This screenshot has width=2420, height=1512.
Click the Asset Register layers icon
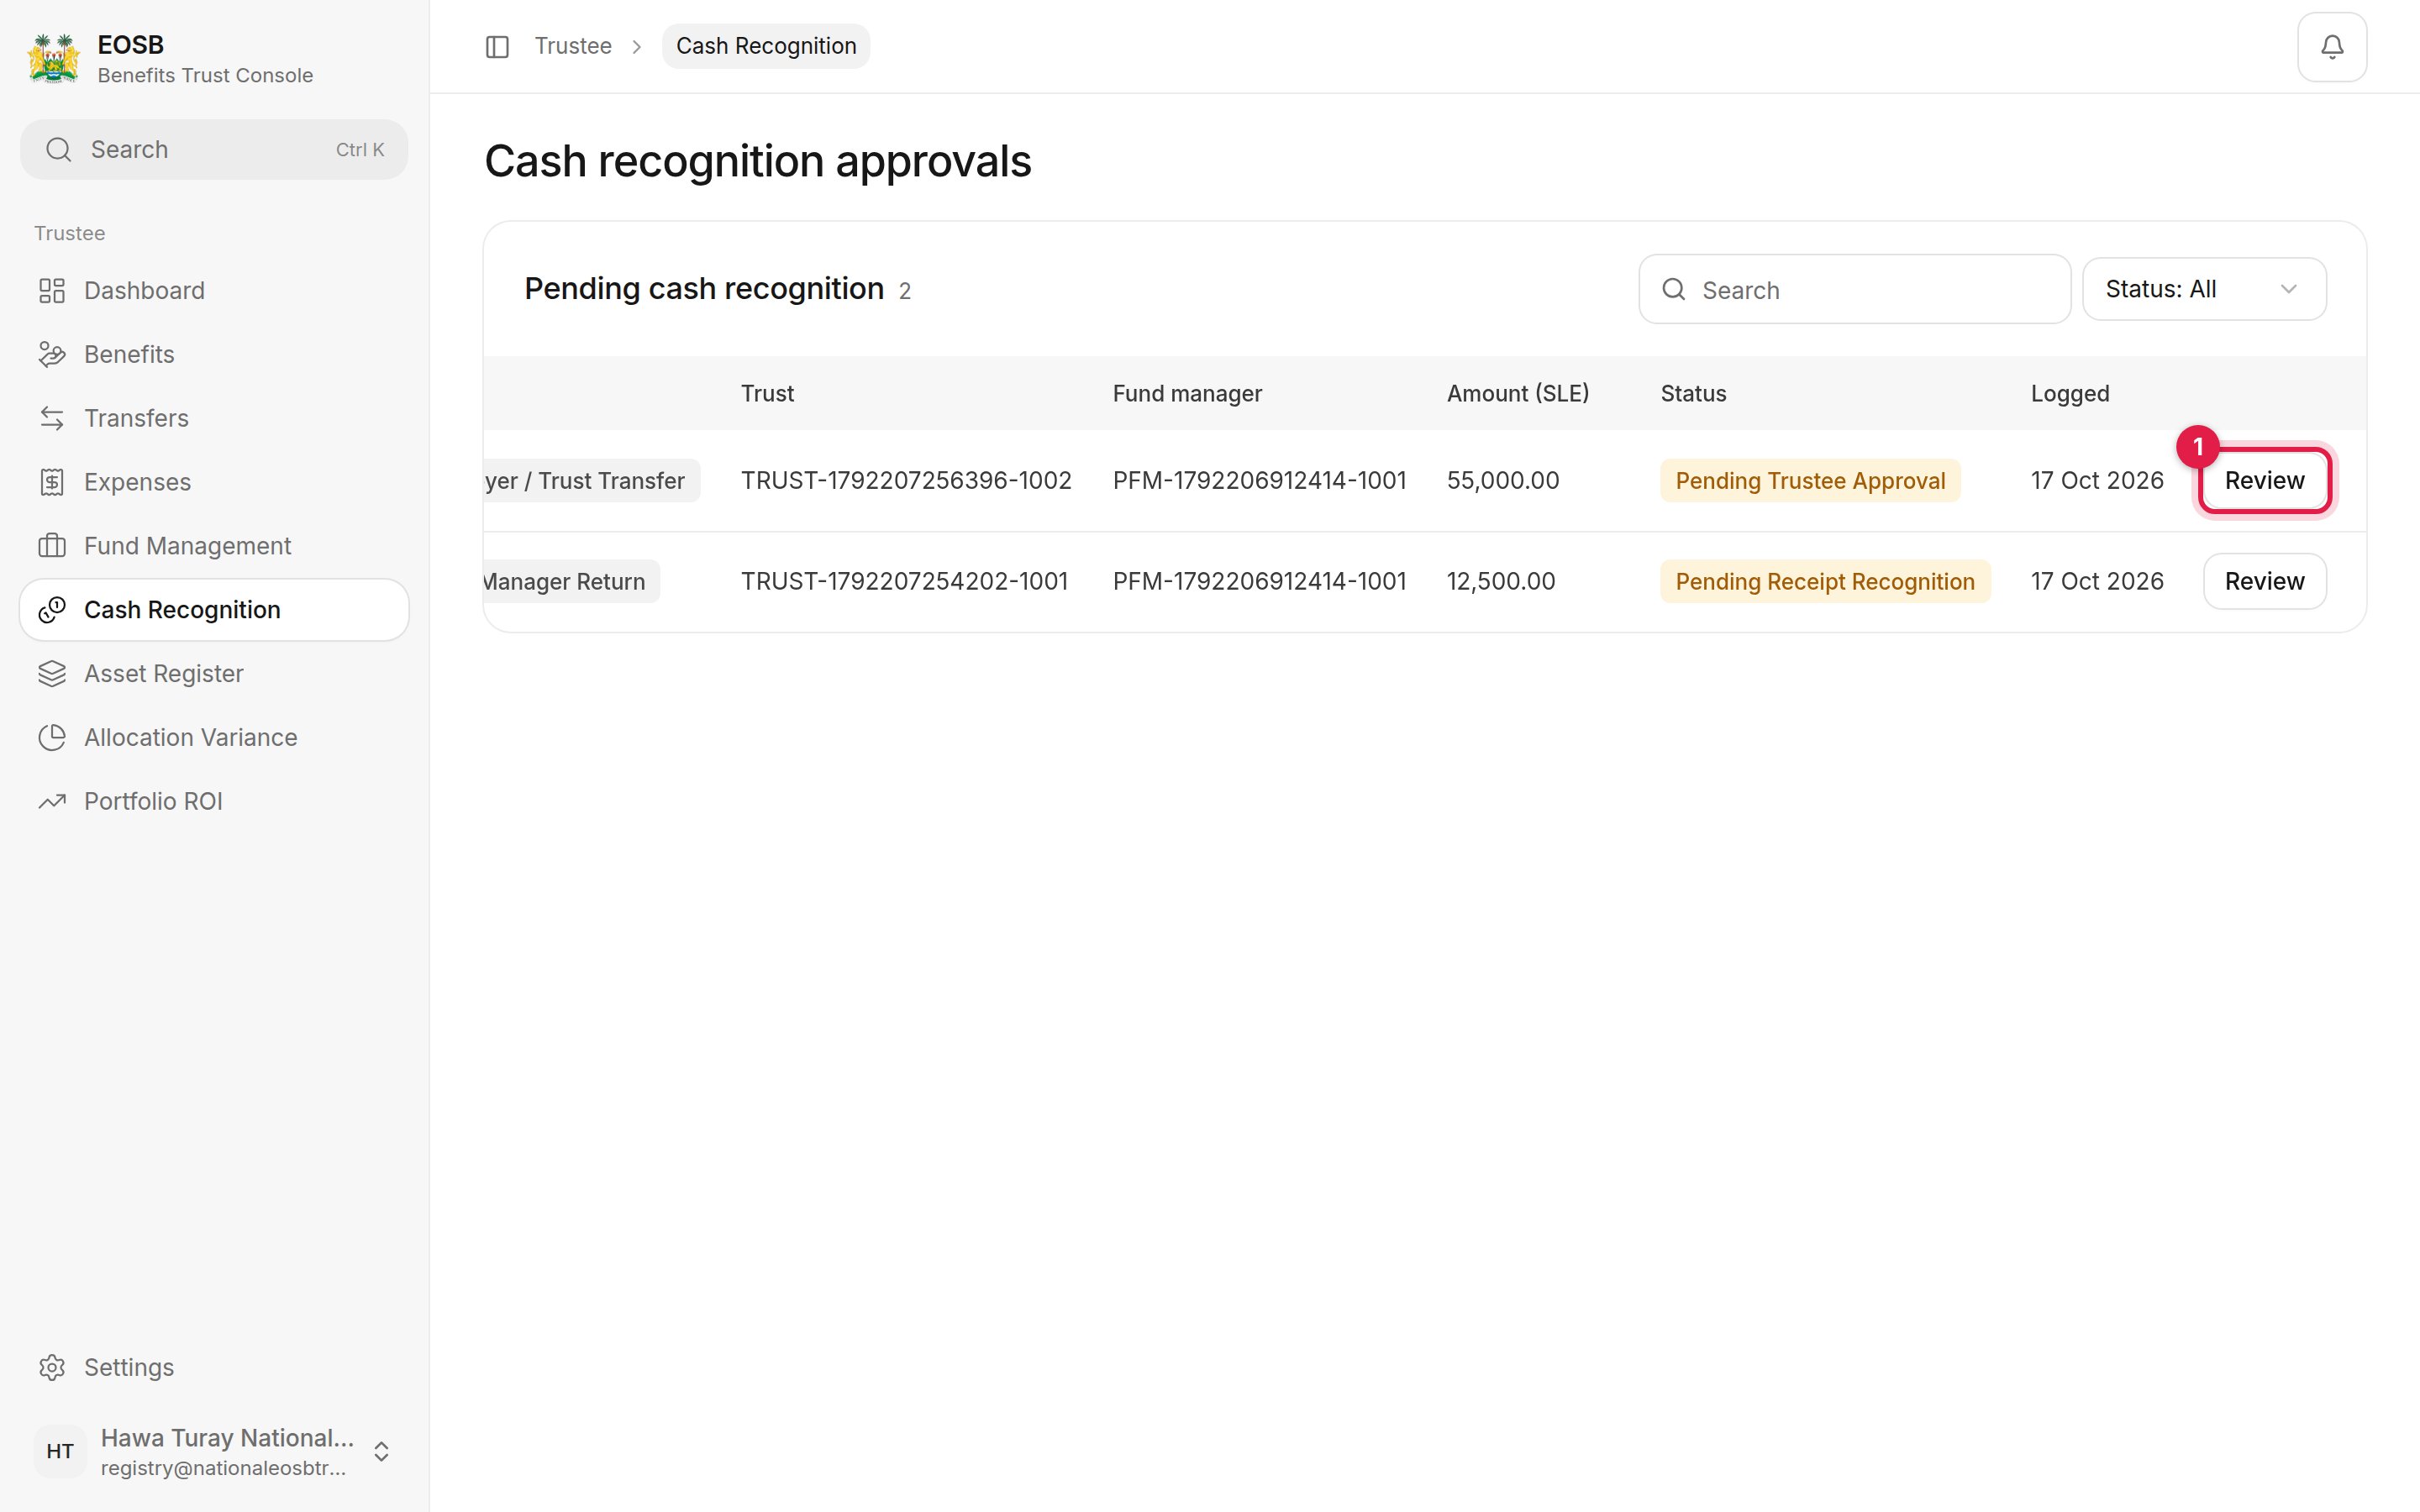coord(52,674)
